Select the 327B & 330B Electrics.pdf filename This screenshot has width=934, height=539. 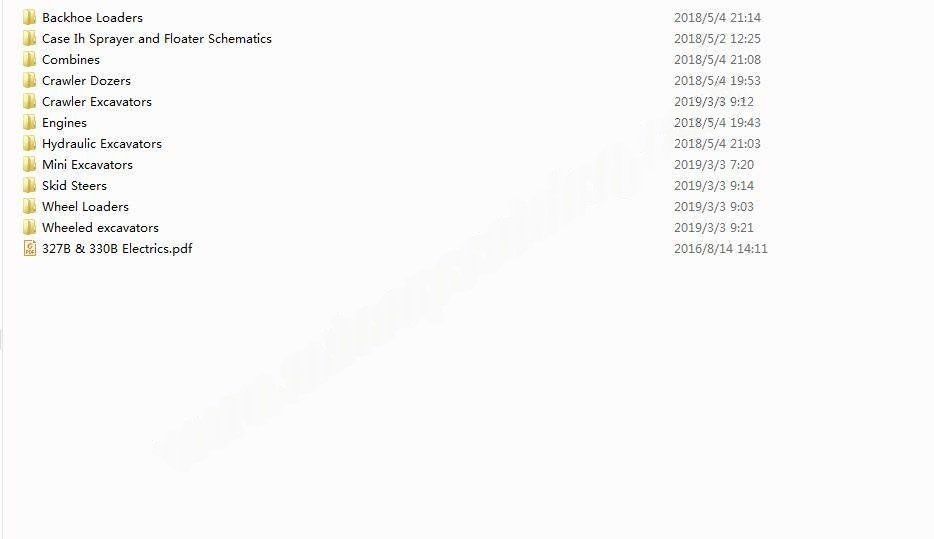click(117, 248)
